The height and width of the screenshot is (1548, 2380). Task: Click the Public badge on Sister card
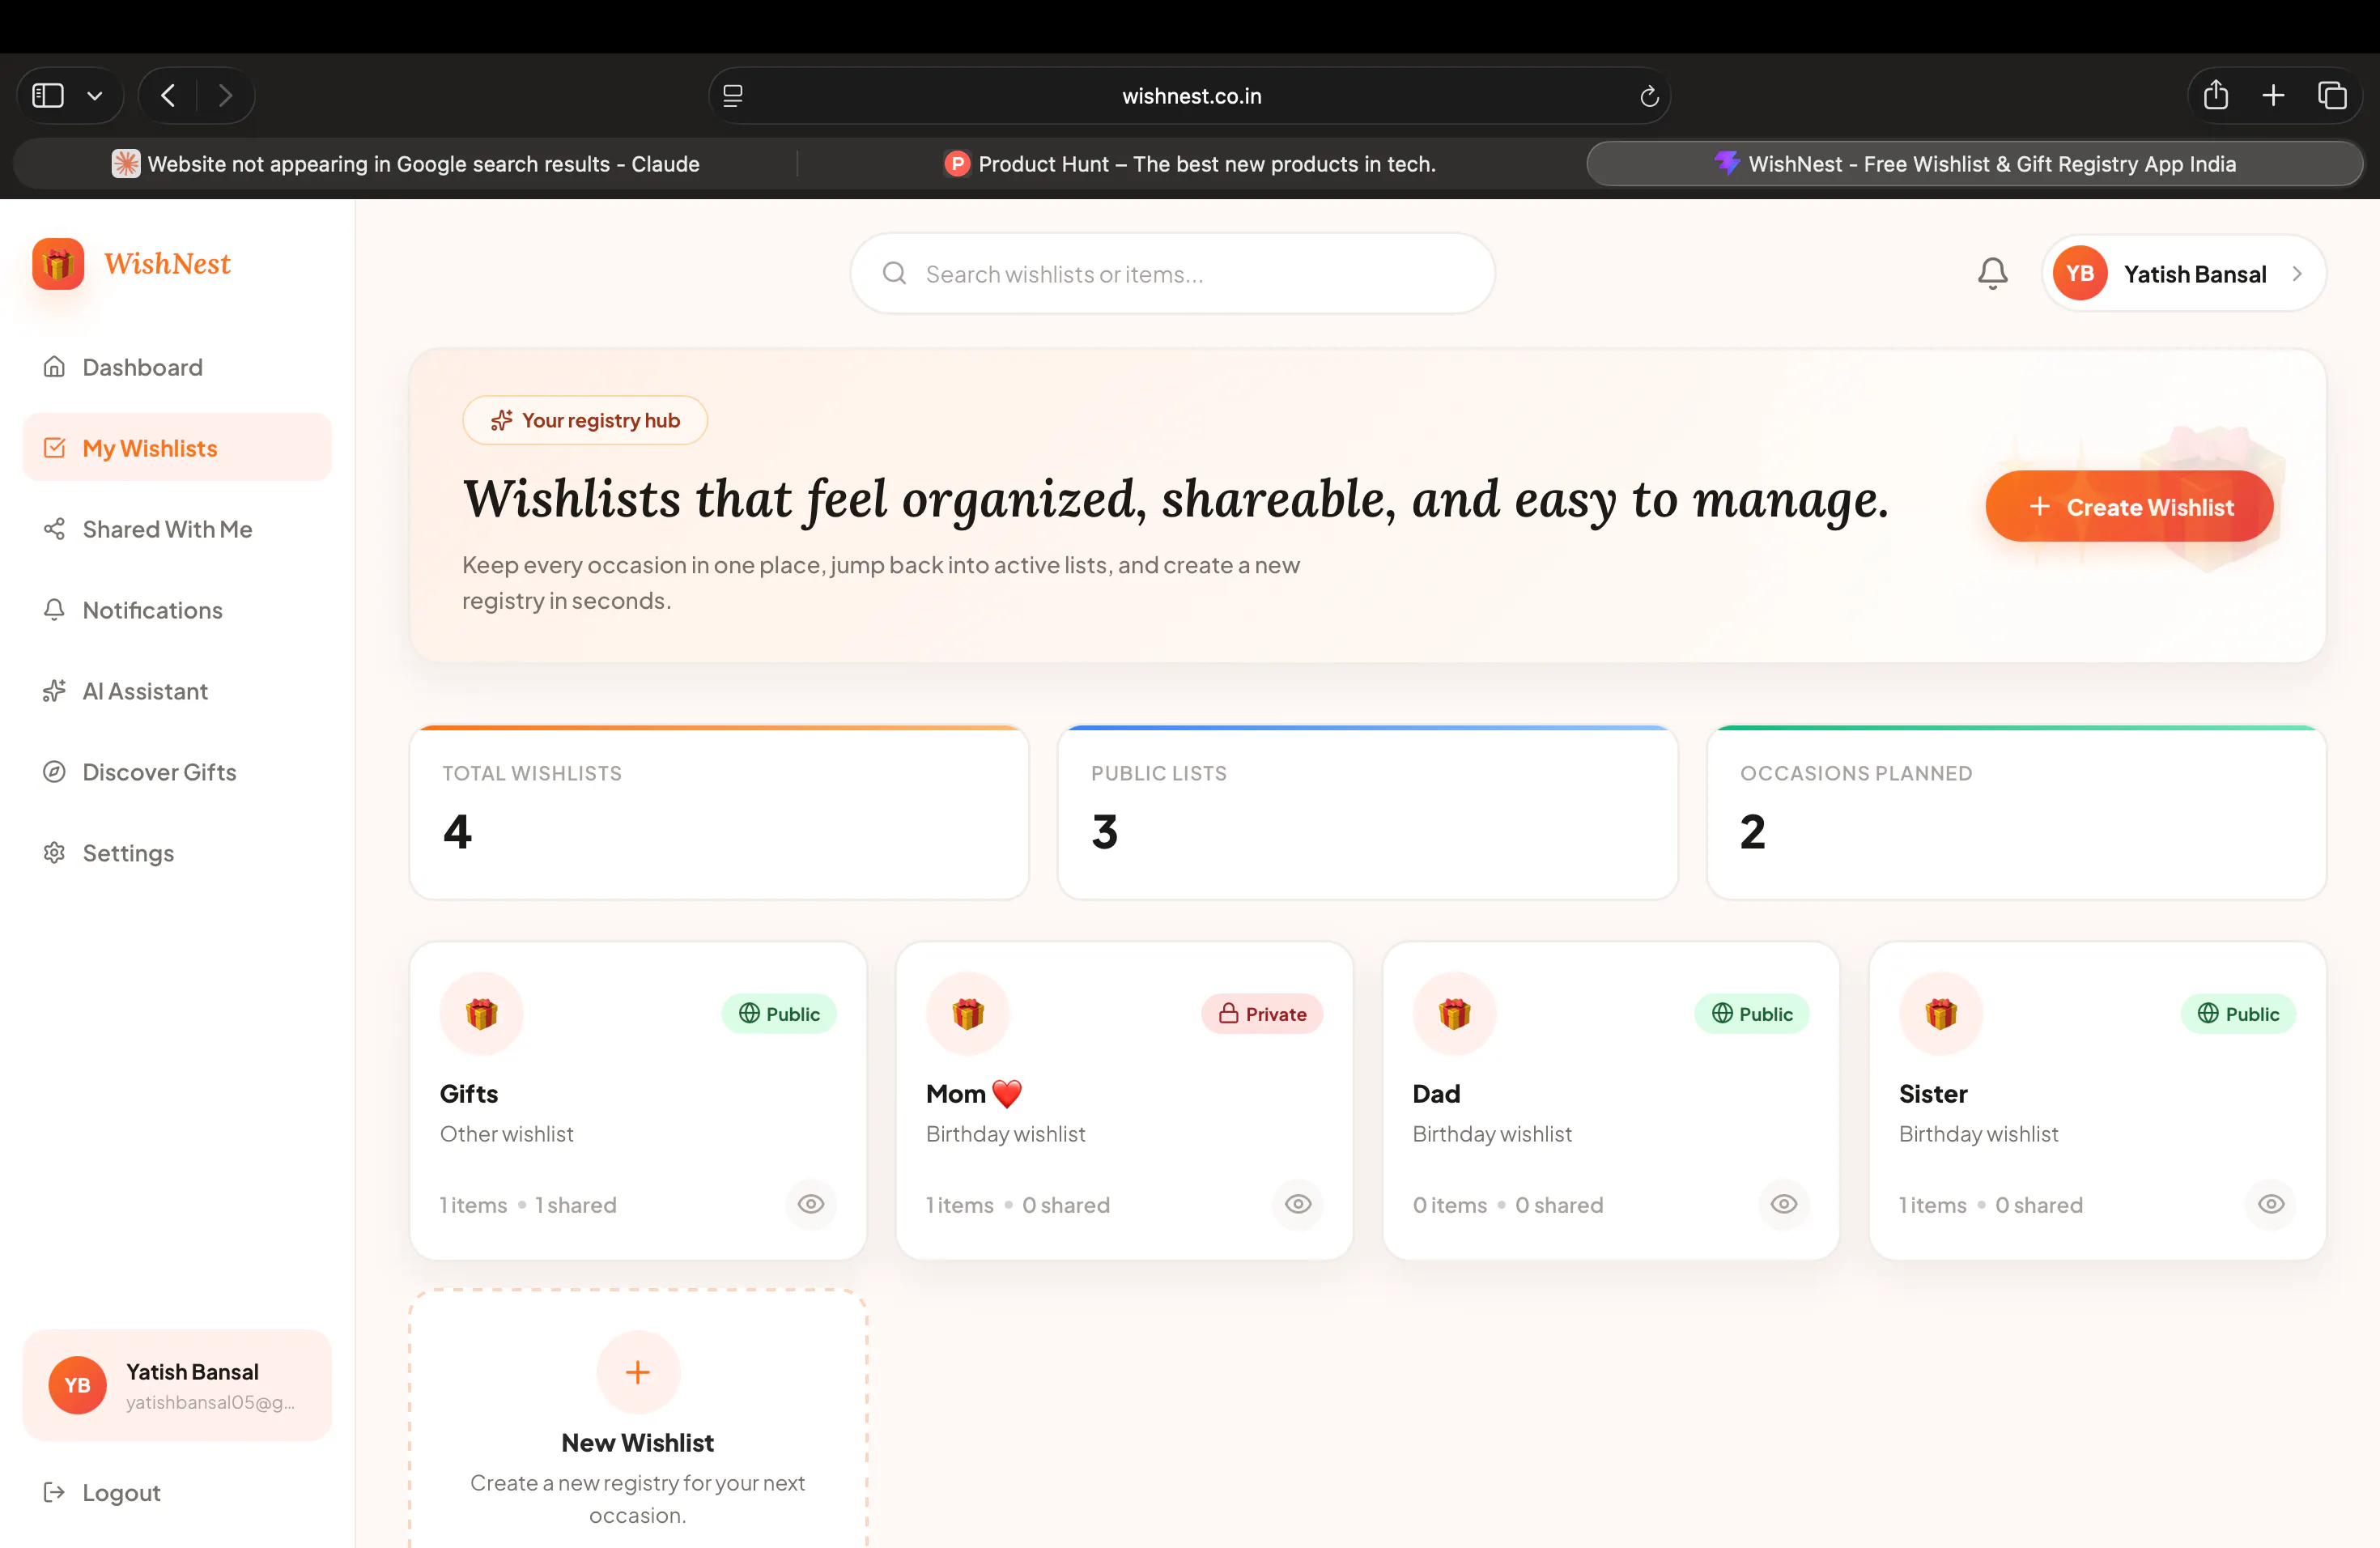point(2238,1014)
